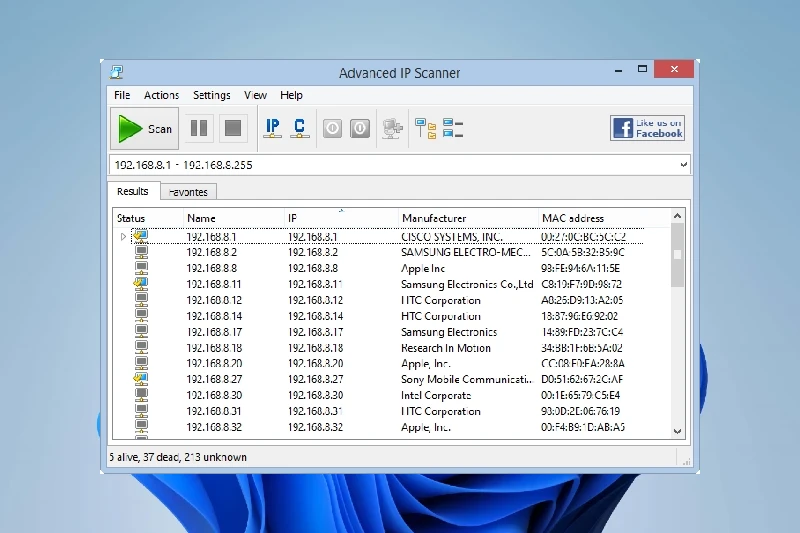Click MAC address starting D0:51:62
800x533 pixels.
(x=582, y=379)
